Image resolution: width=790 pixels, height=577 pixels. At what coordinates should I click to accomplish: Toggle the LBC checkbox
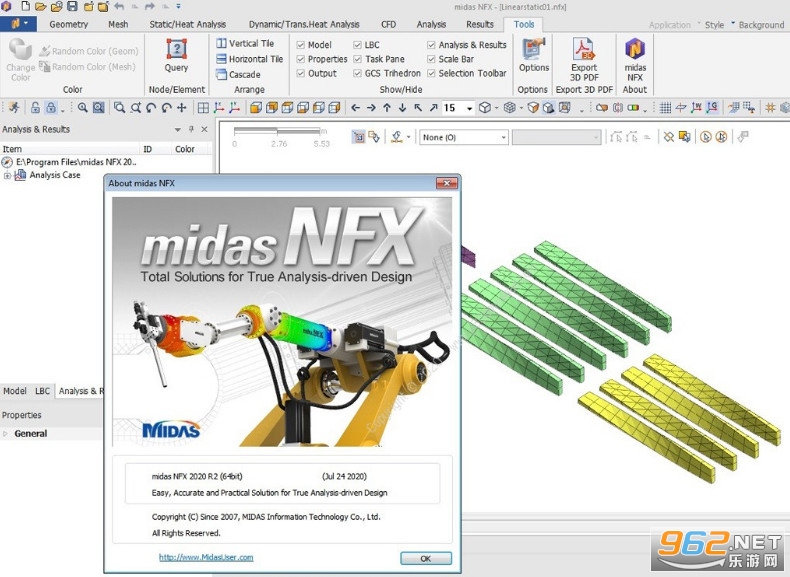point(357,45)
